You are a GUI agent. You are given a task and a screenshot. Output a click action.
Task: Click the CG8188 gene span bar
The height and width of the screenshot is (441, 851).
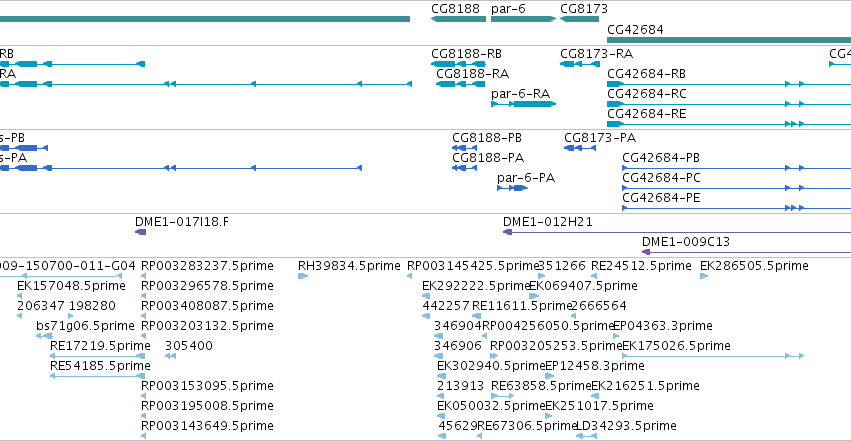click(458, 19)
